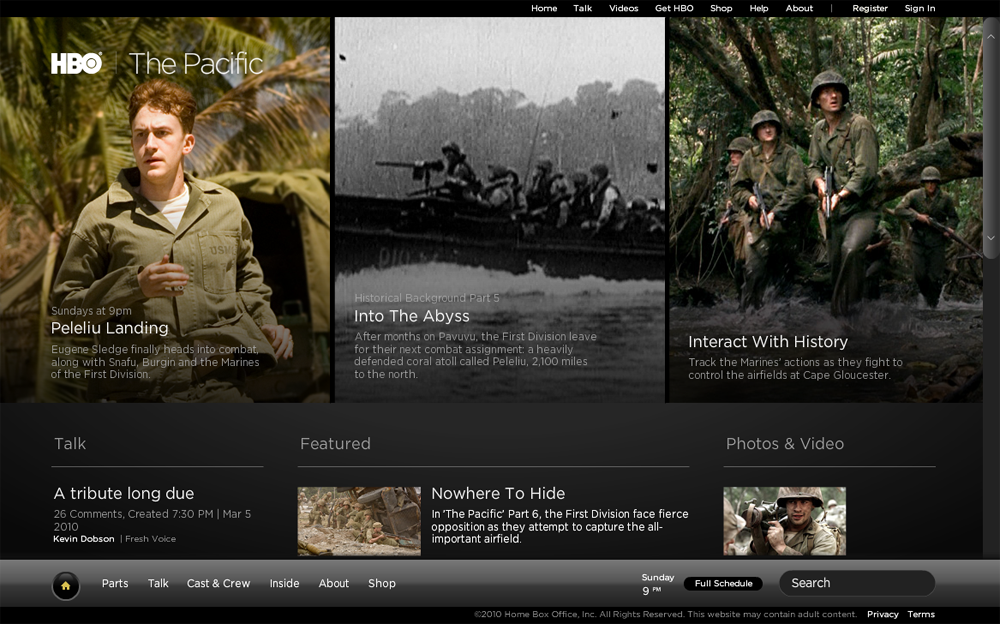
Task: Click the Photos & Video heading
Action: [x=784, y=443]
